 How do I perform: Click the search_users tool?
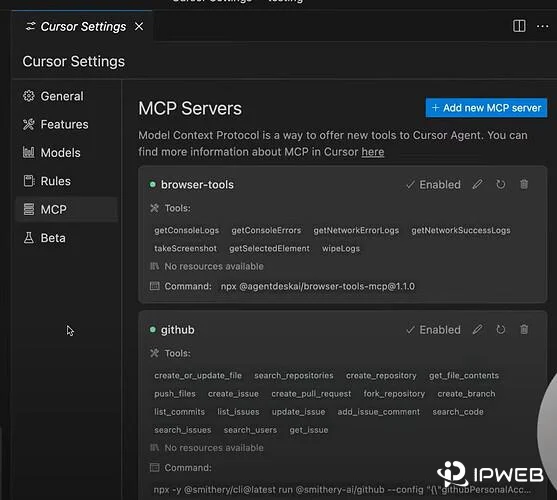(250, 430)
